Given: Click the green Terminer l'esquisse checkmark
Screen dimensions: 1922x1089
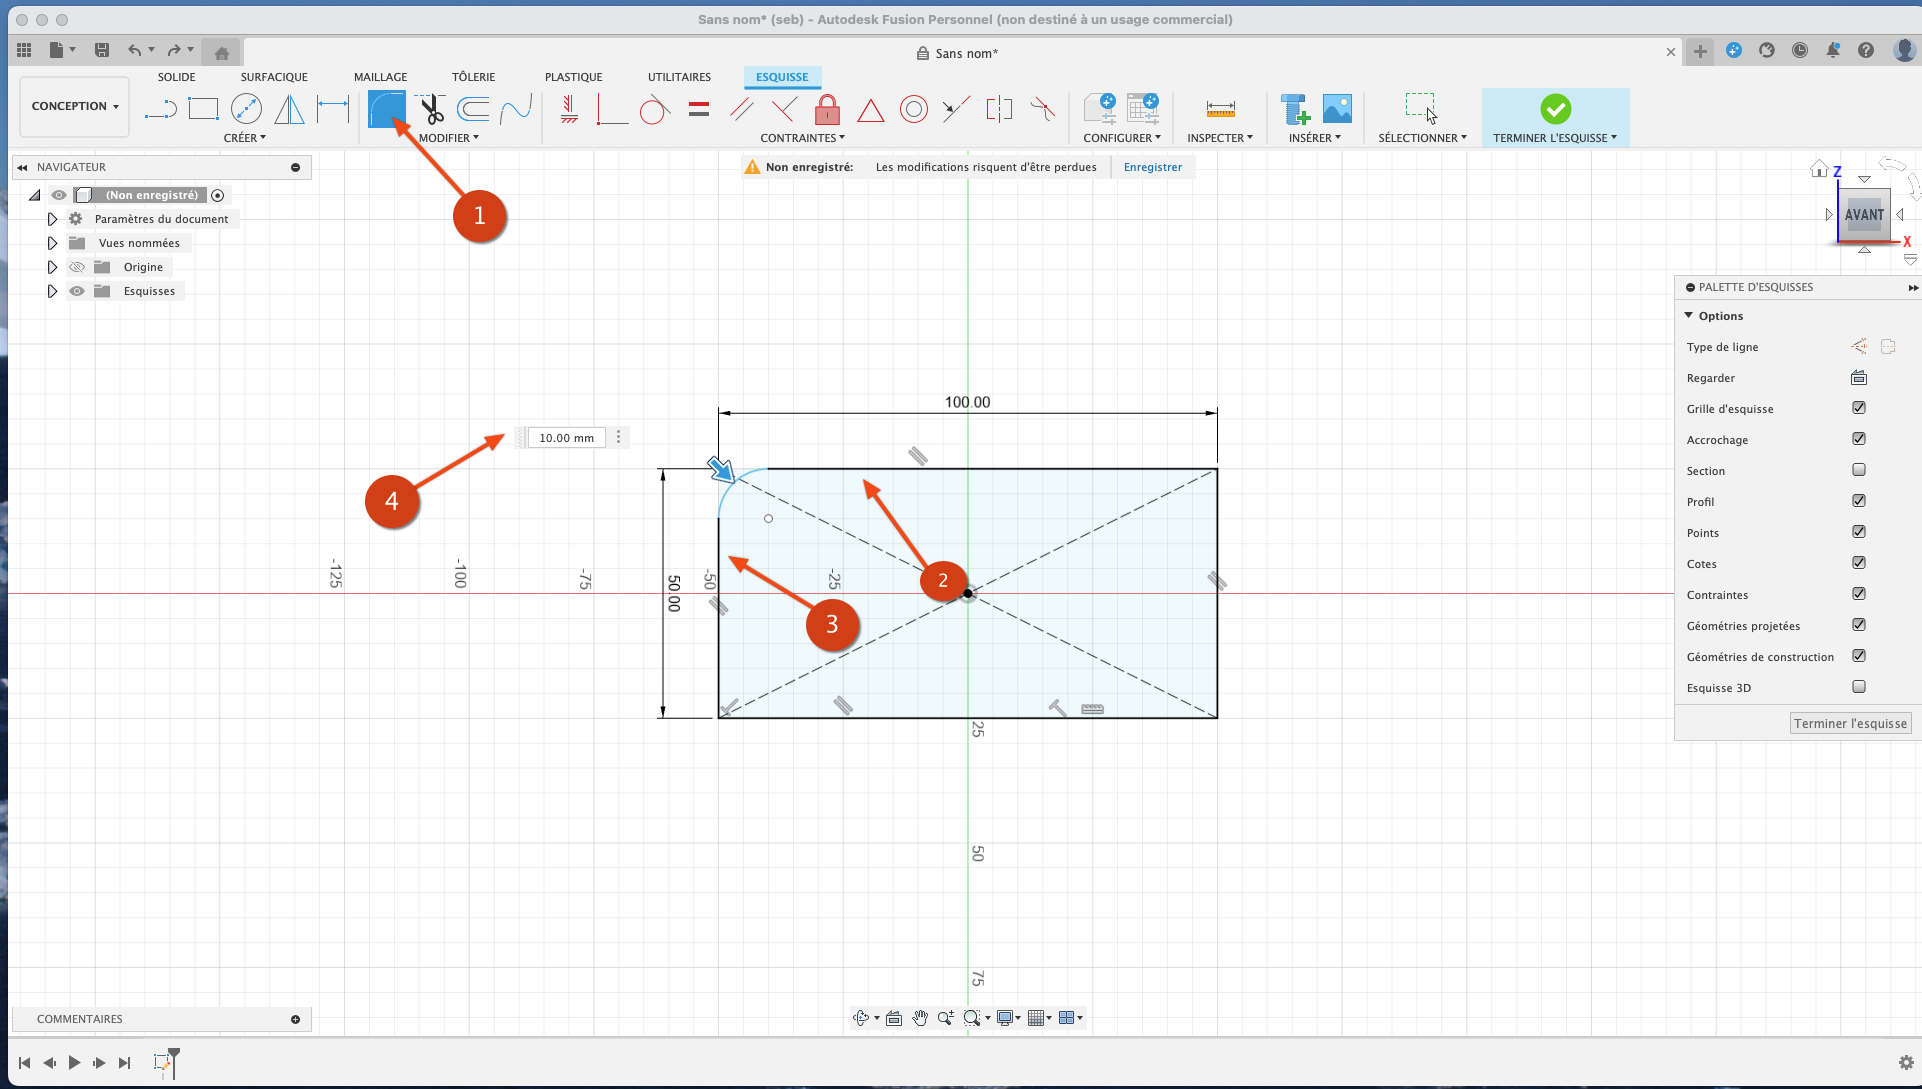Looking at the screenshot, I should coord(1555,109).
